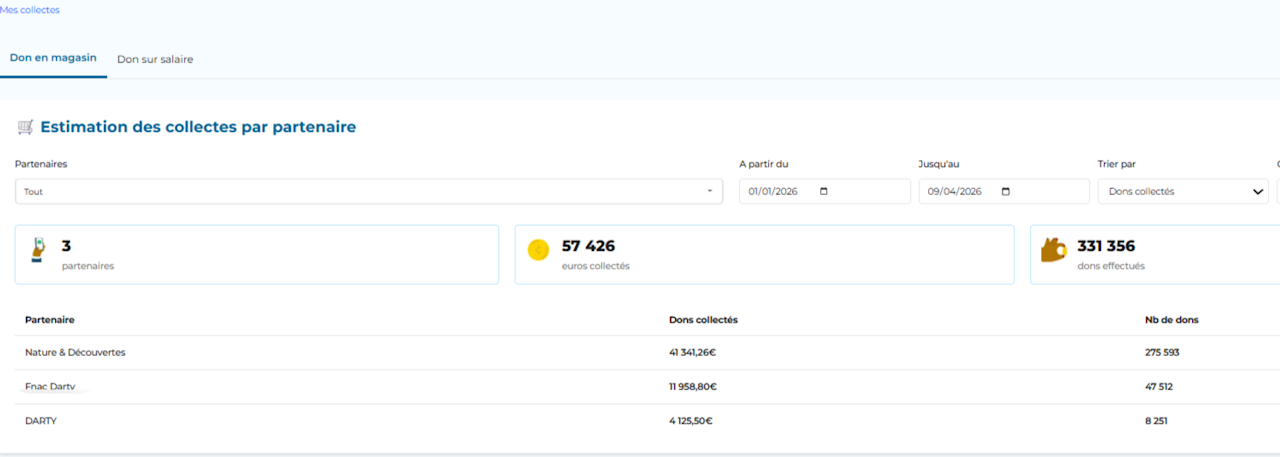Expand the Trier par Dons collectés dropdown
The width and height of the screenshot is (1280, 457).
click(1183, 191)
